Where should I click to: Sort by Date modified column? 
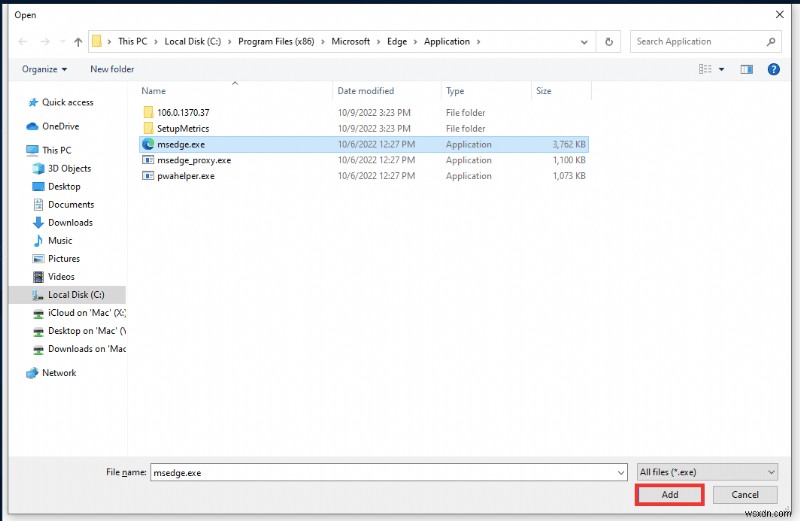(366, 91)
